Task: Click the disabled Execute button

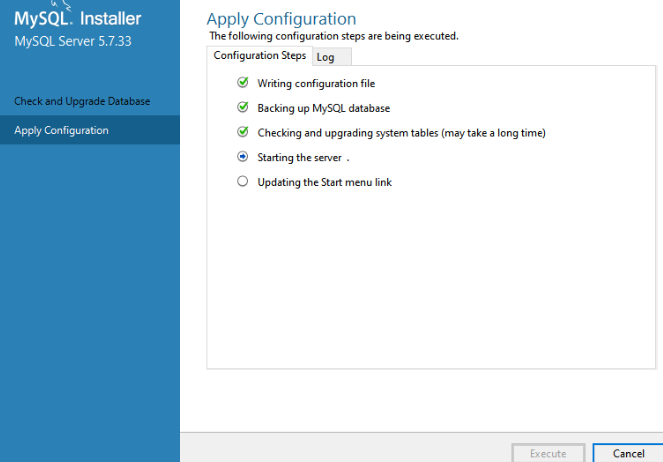Action: click(548, 453)
